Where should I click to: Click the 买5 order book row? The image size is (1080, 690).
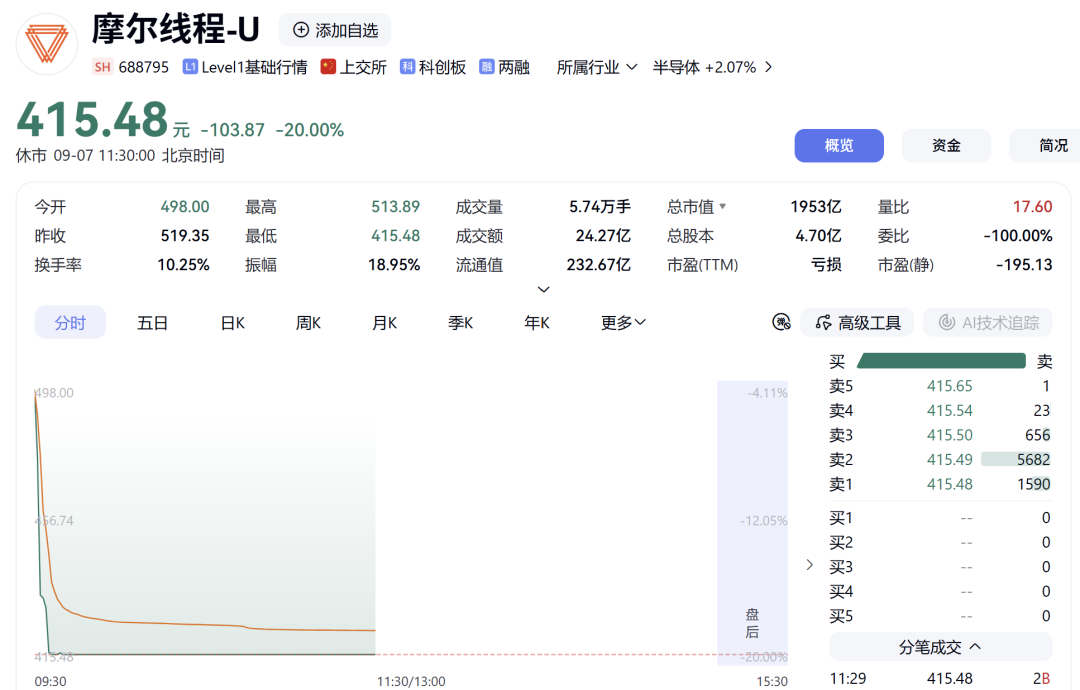coord(940,616)
